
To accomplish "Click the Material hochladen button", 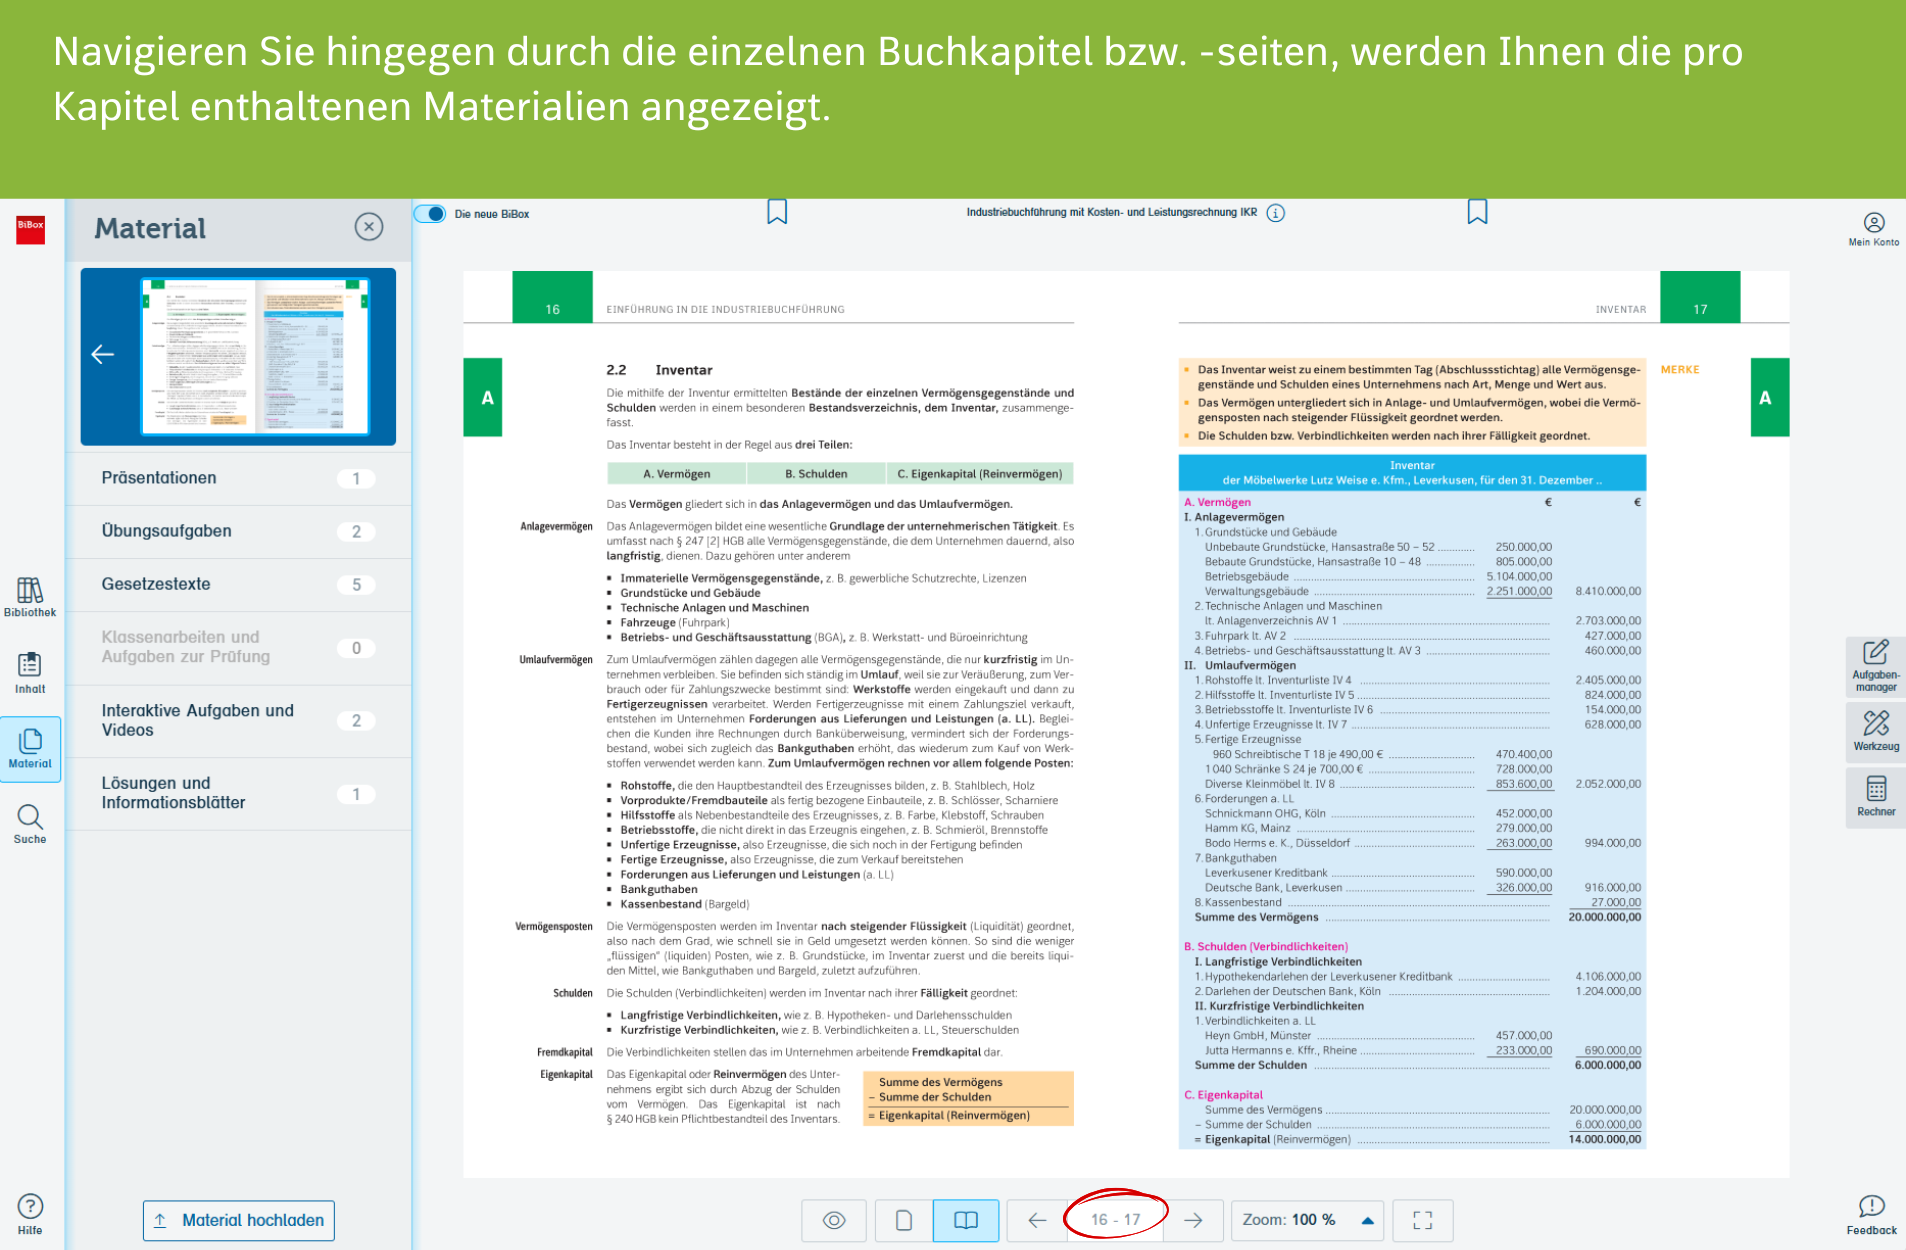I will [239, 1220].
